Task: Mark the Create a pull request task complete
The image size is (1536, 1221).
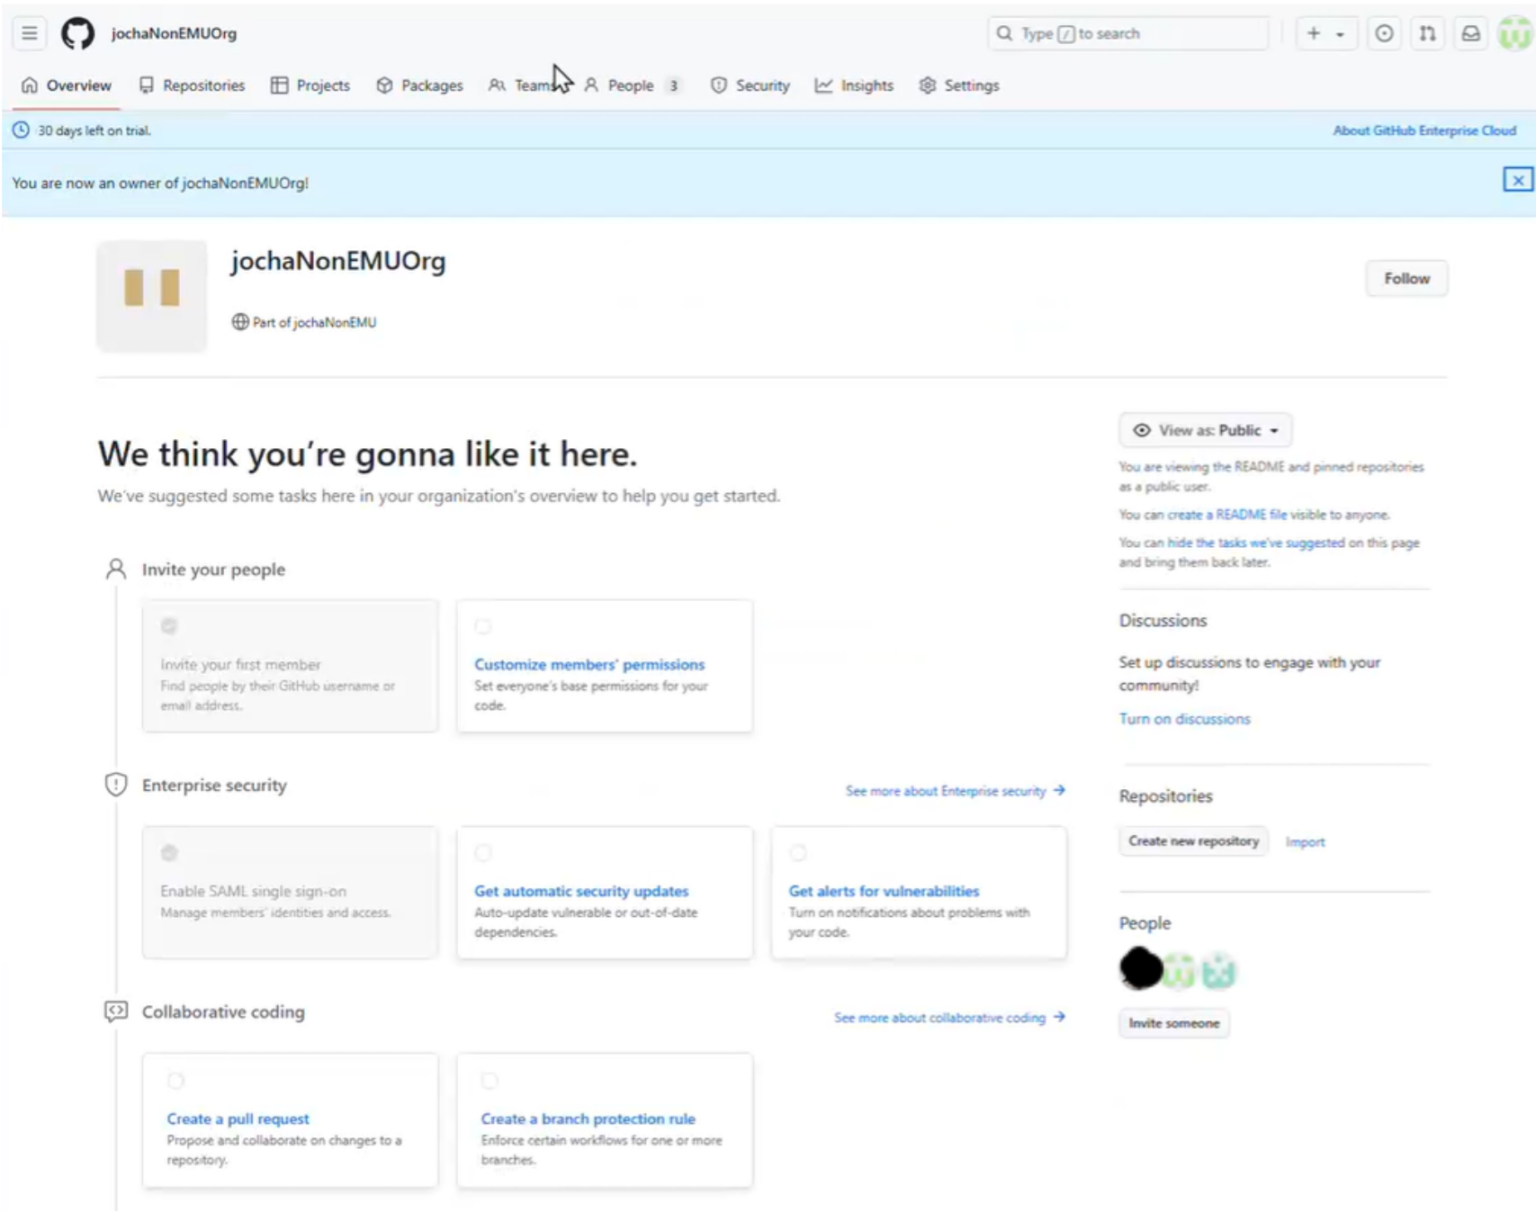Action: 176,1081
